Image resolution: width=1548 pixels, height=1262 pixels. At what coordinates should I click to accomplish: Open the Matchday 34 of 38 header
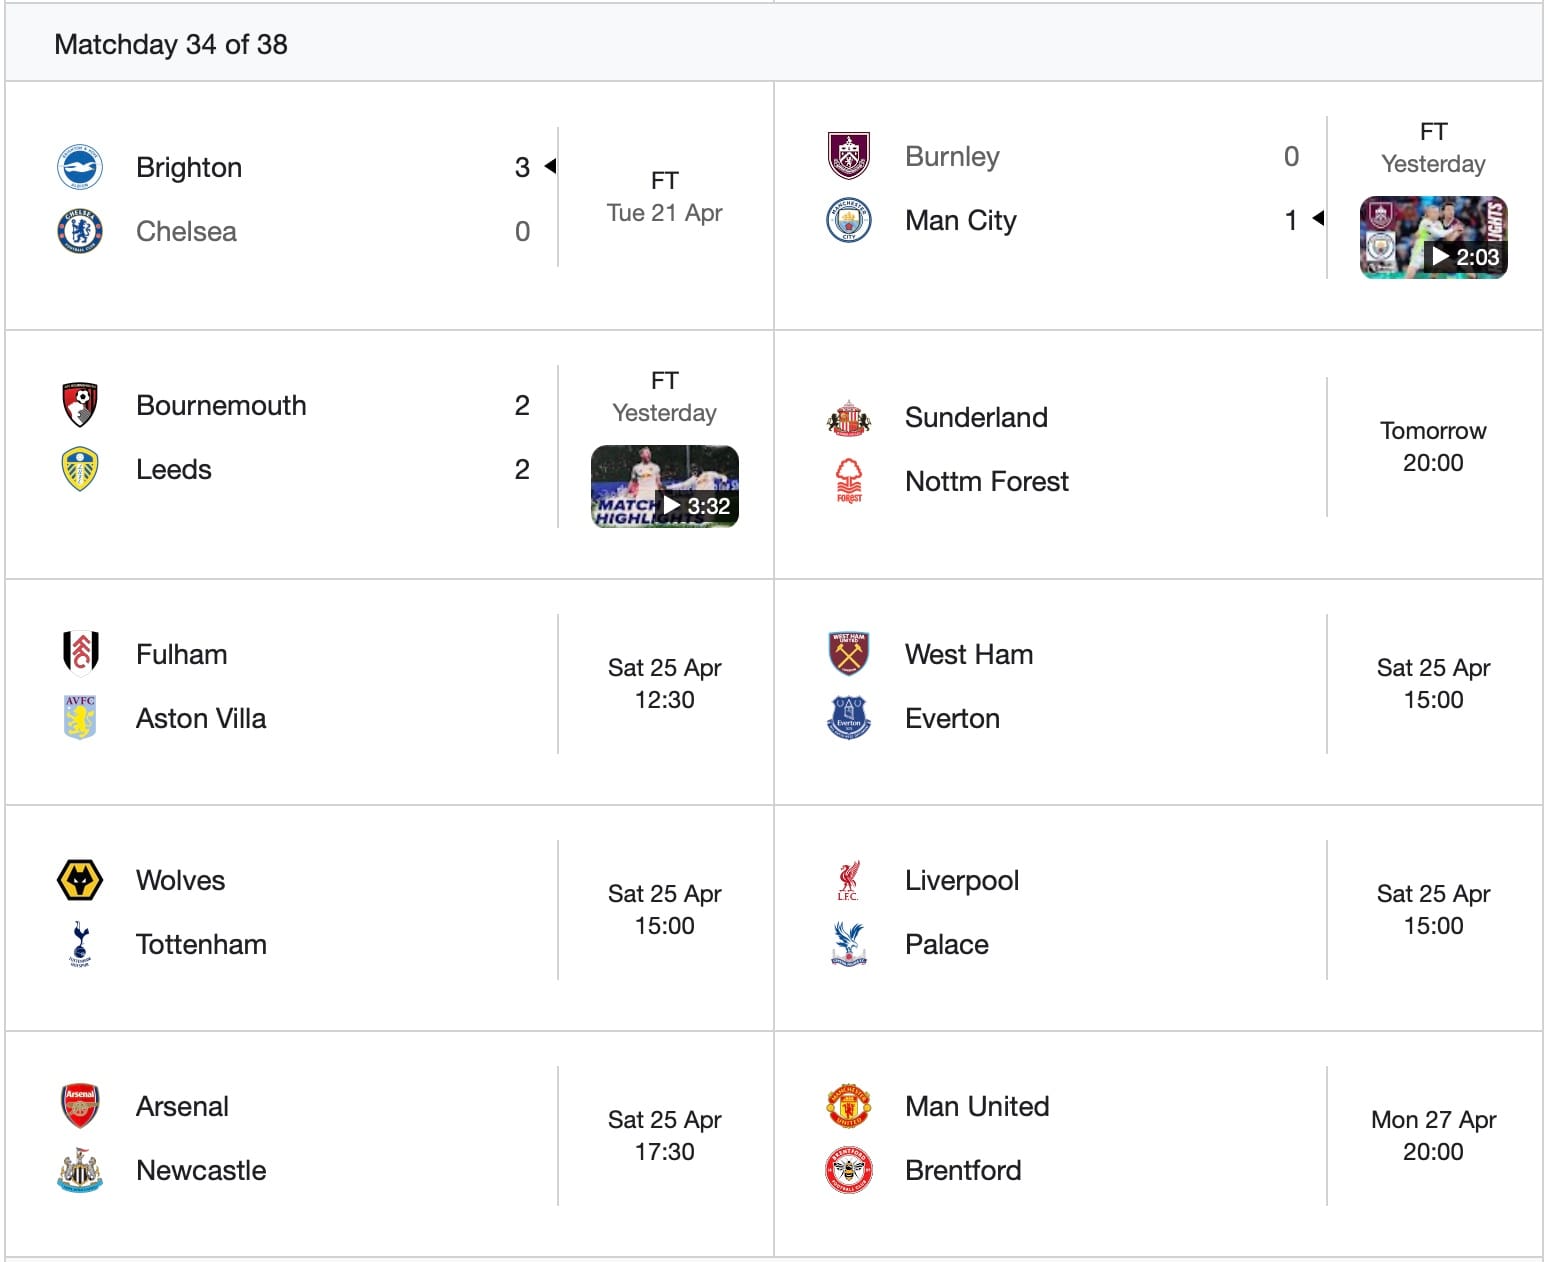point(171,44)
